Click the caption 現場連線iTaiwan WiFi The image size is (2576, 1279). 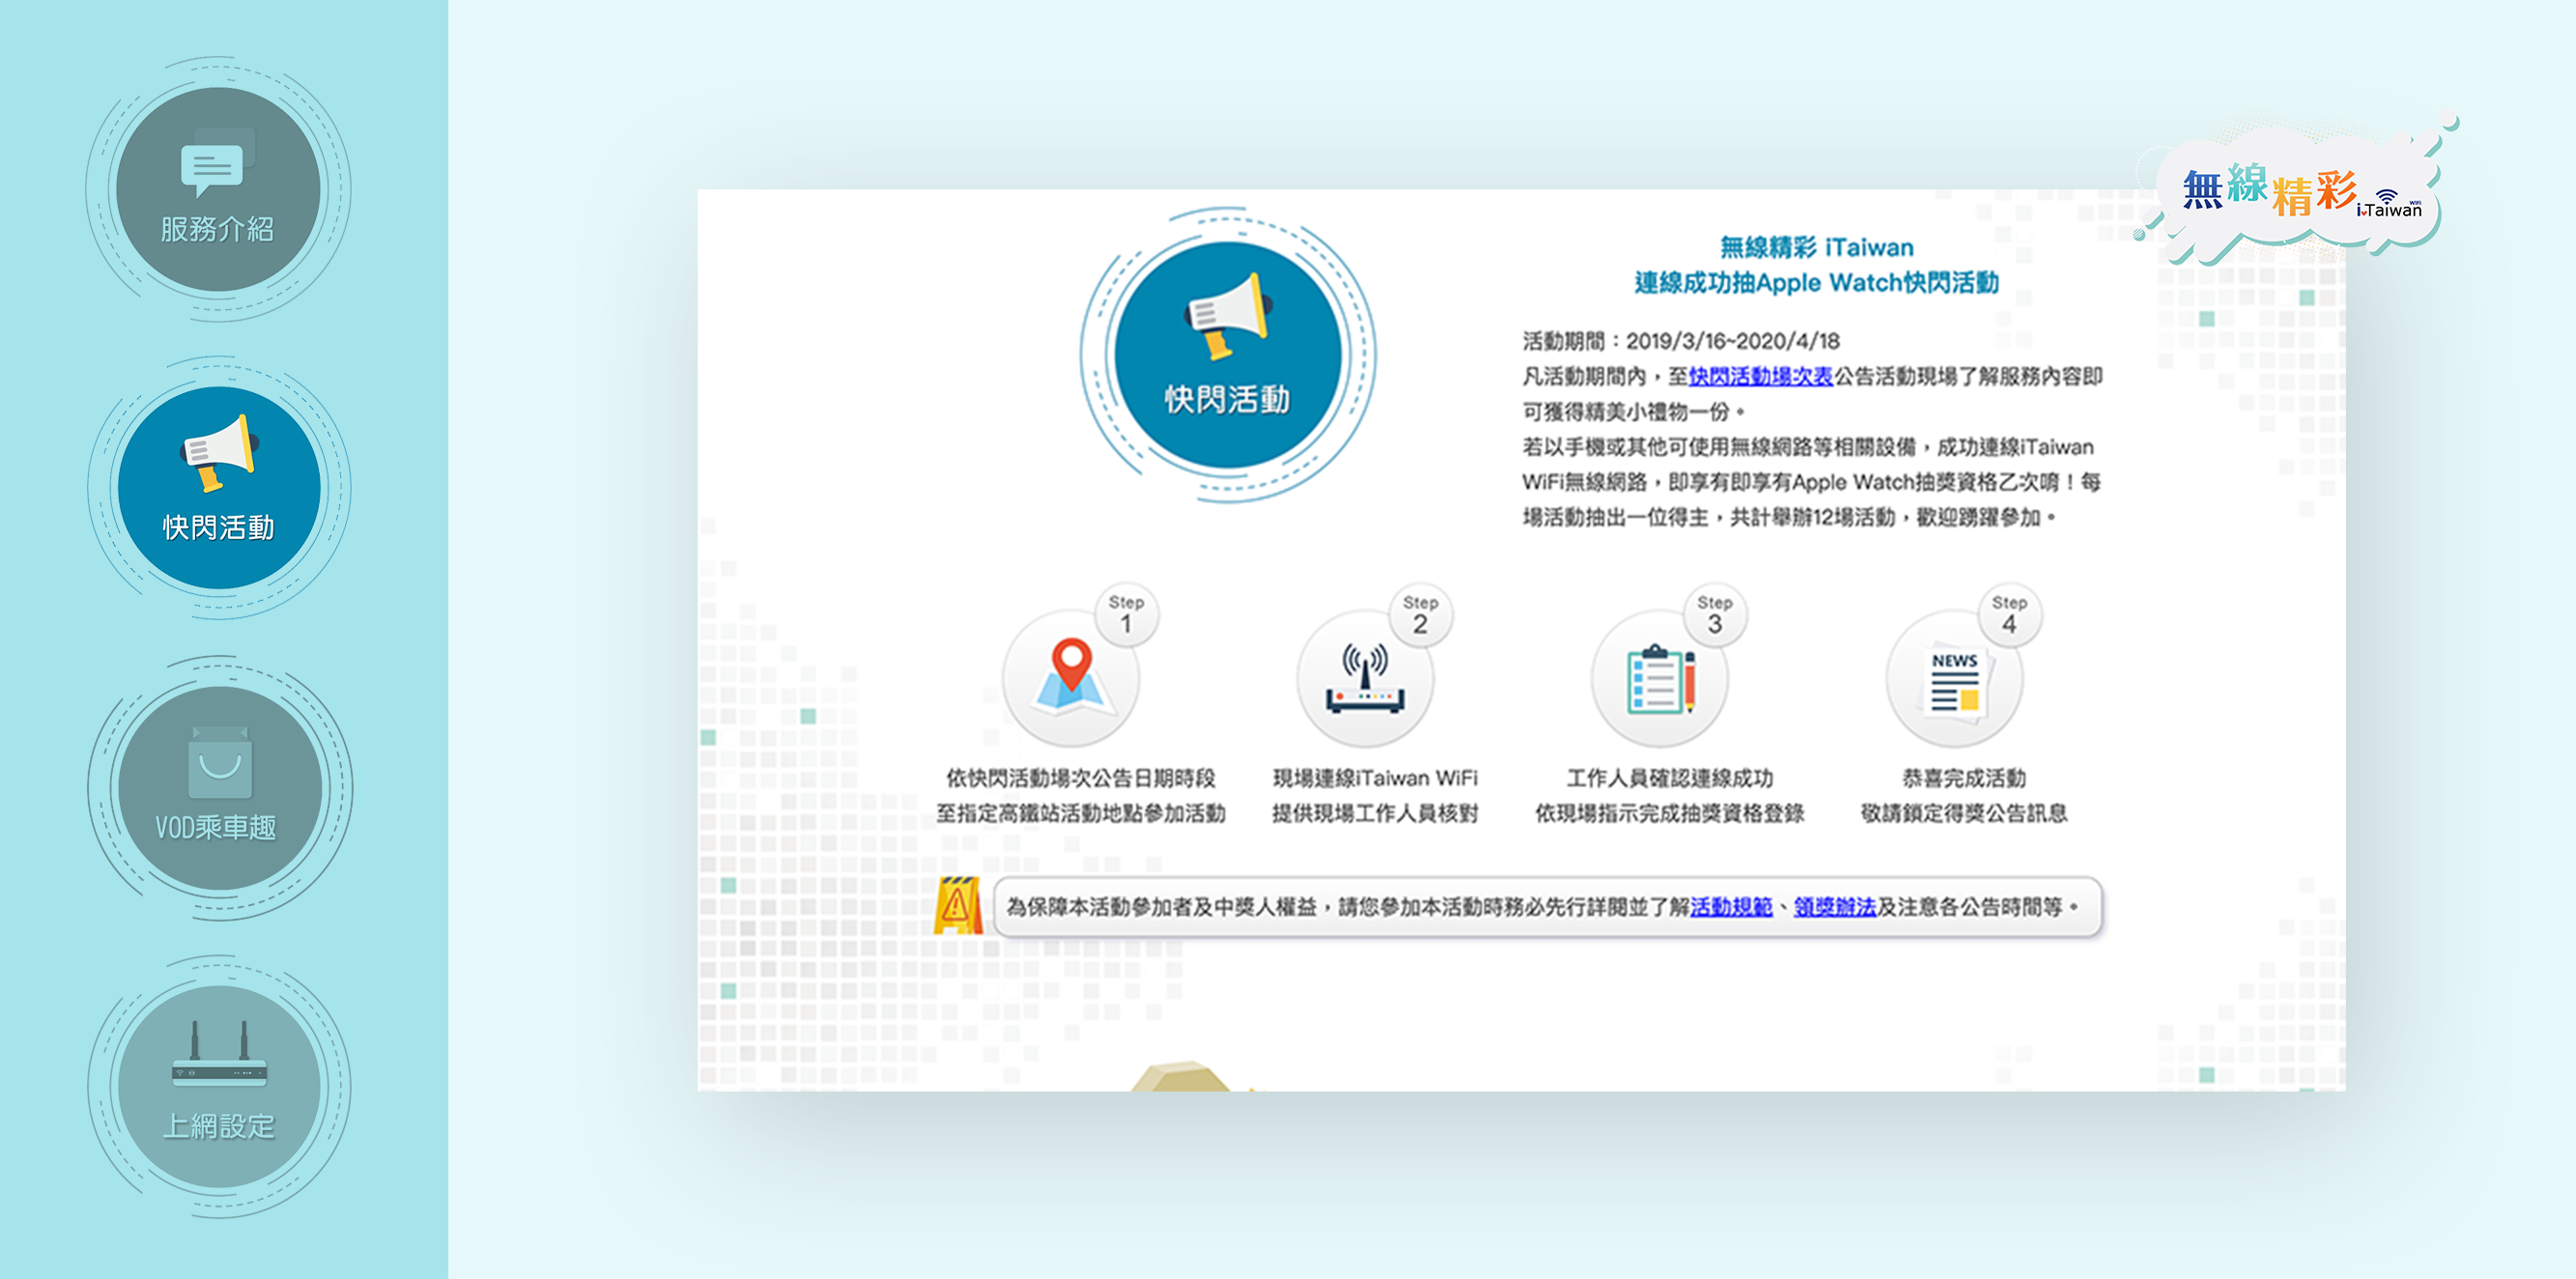[1375, 778]
